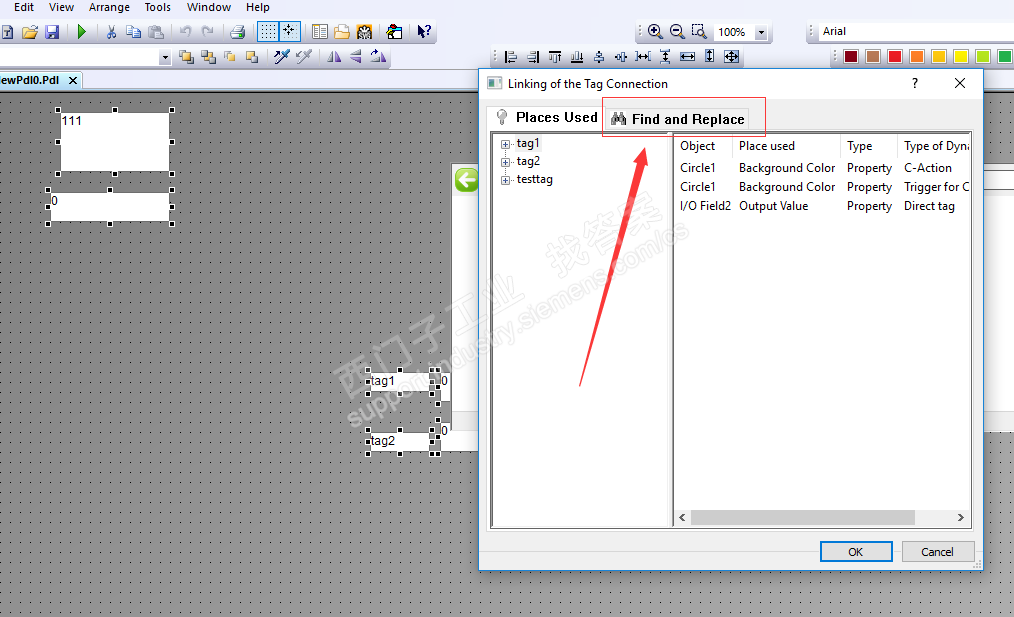Select the text object showing 111
The image size is (1014, 617).
(x=115, y=142)
